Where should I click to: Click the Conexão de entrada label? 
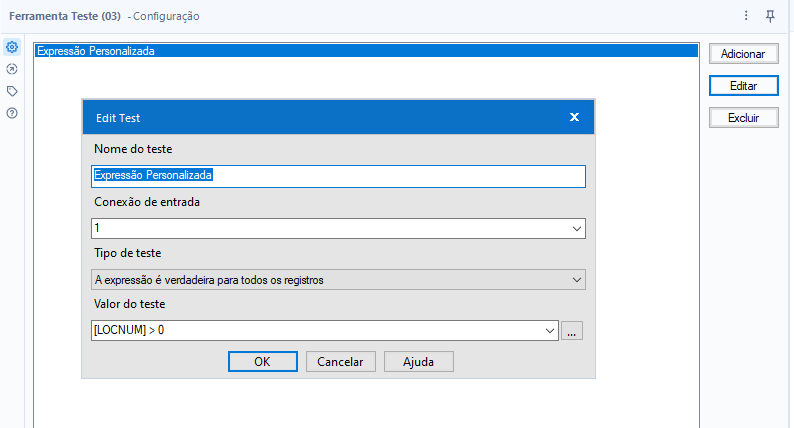[147, 202]
